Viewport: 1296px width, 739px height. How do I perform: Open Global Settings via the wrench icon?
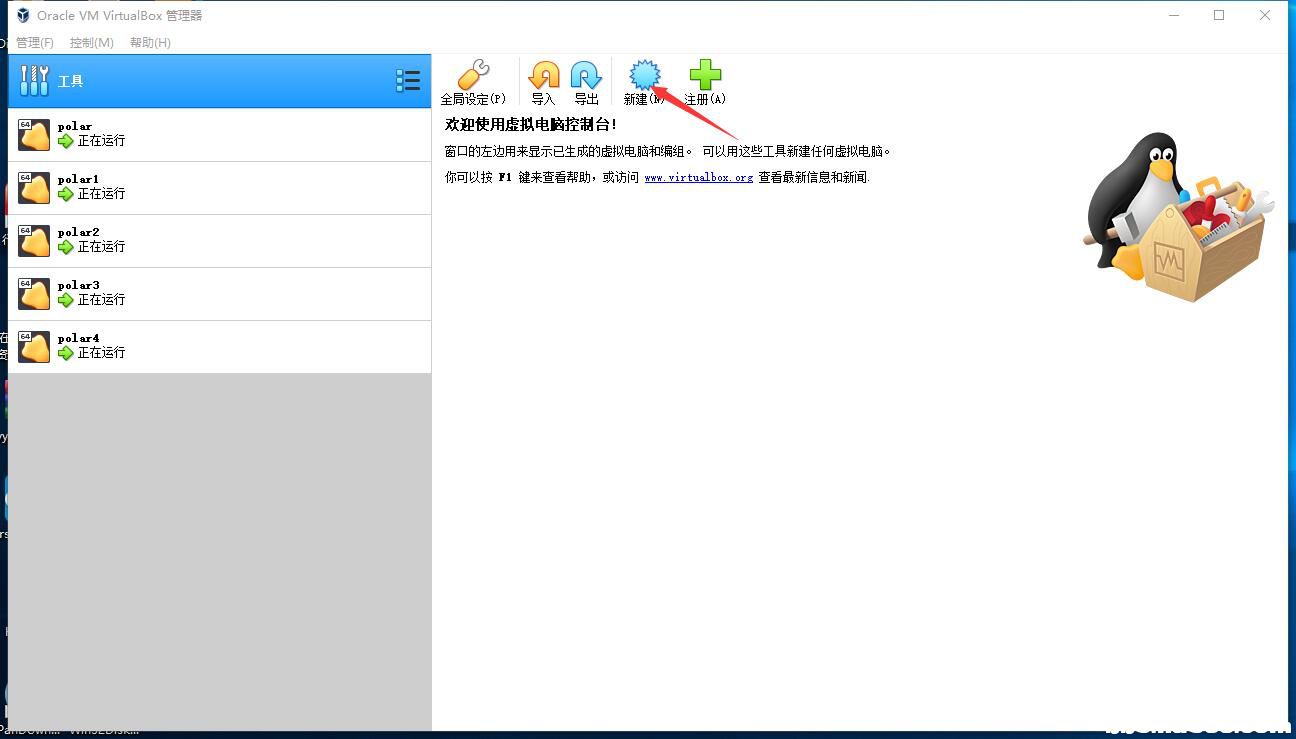point(472,74)
